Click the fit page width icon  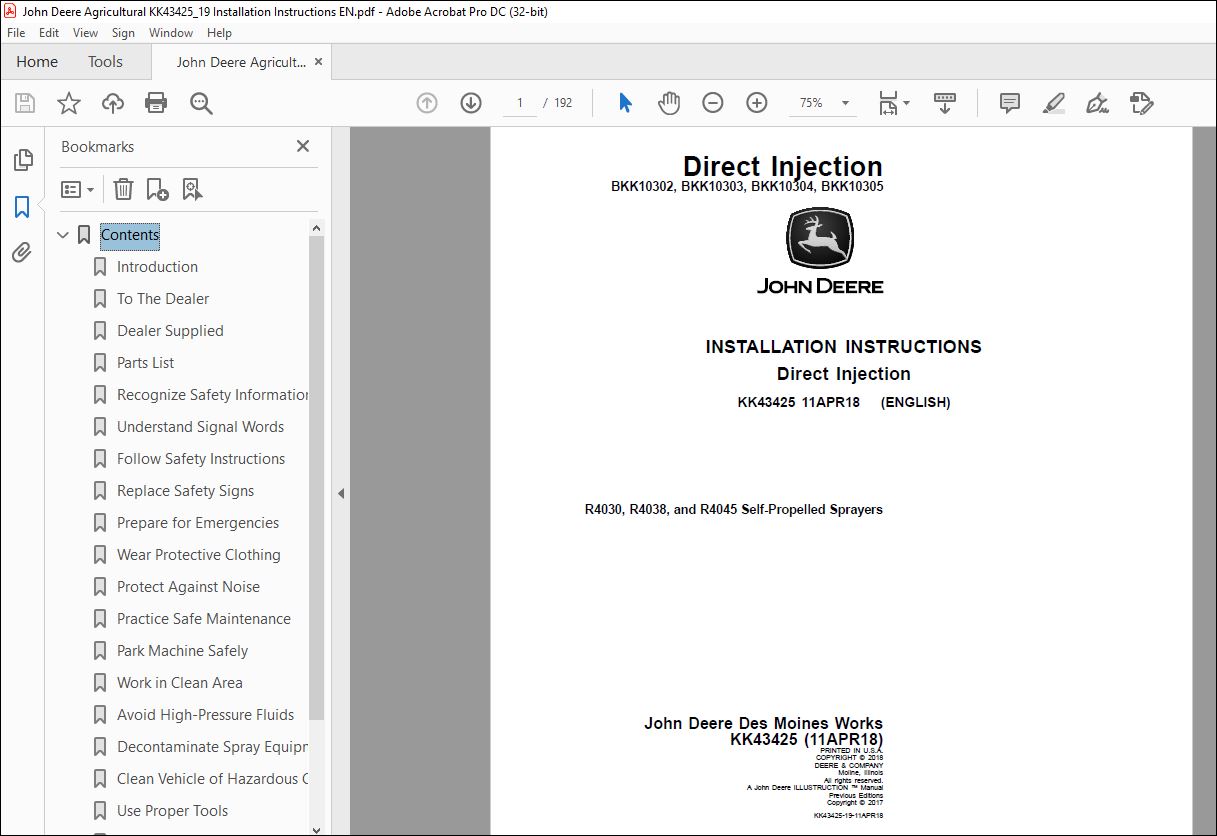888,103
